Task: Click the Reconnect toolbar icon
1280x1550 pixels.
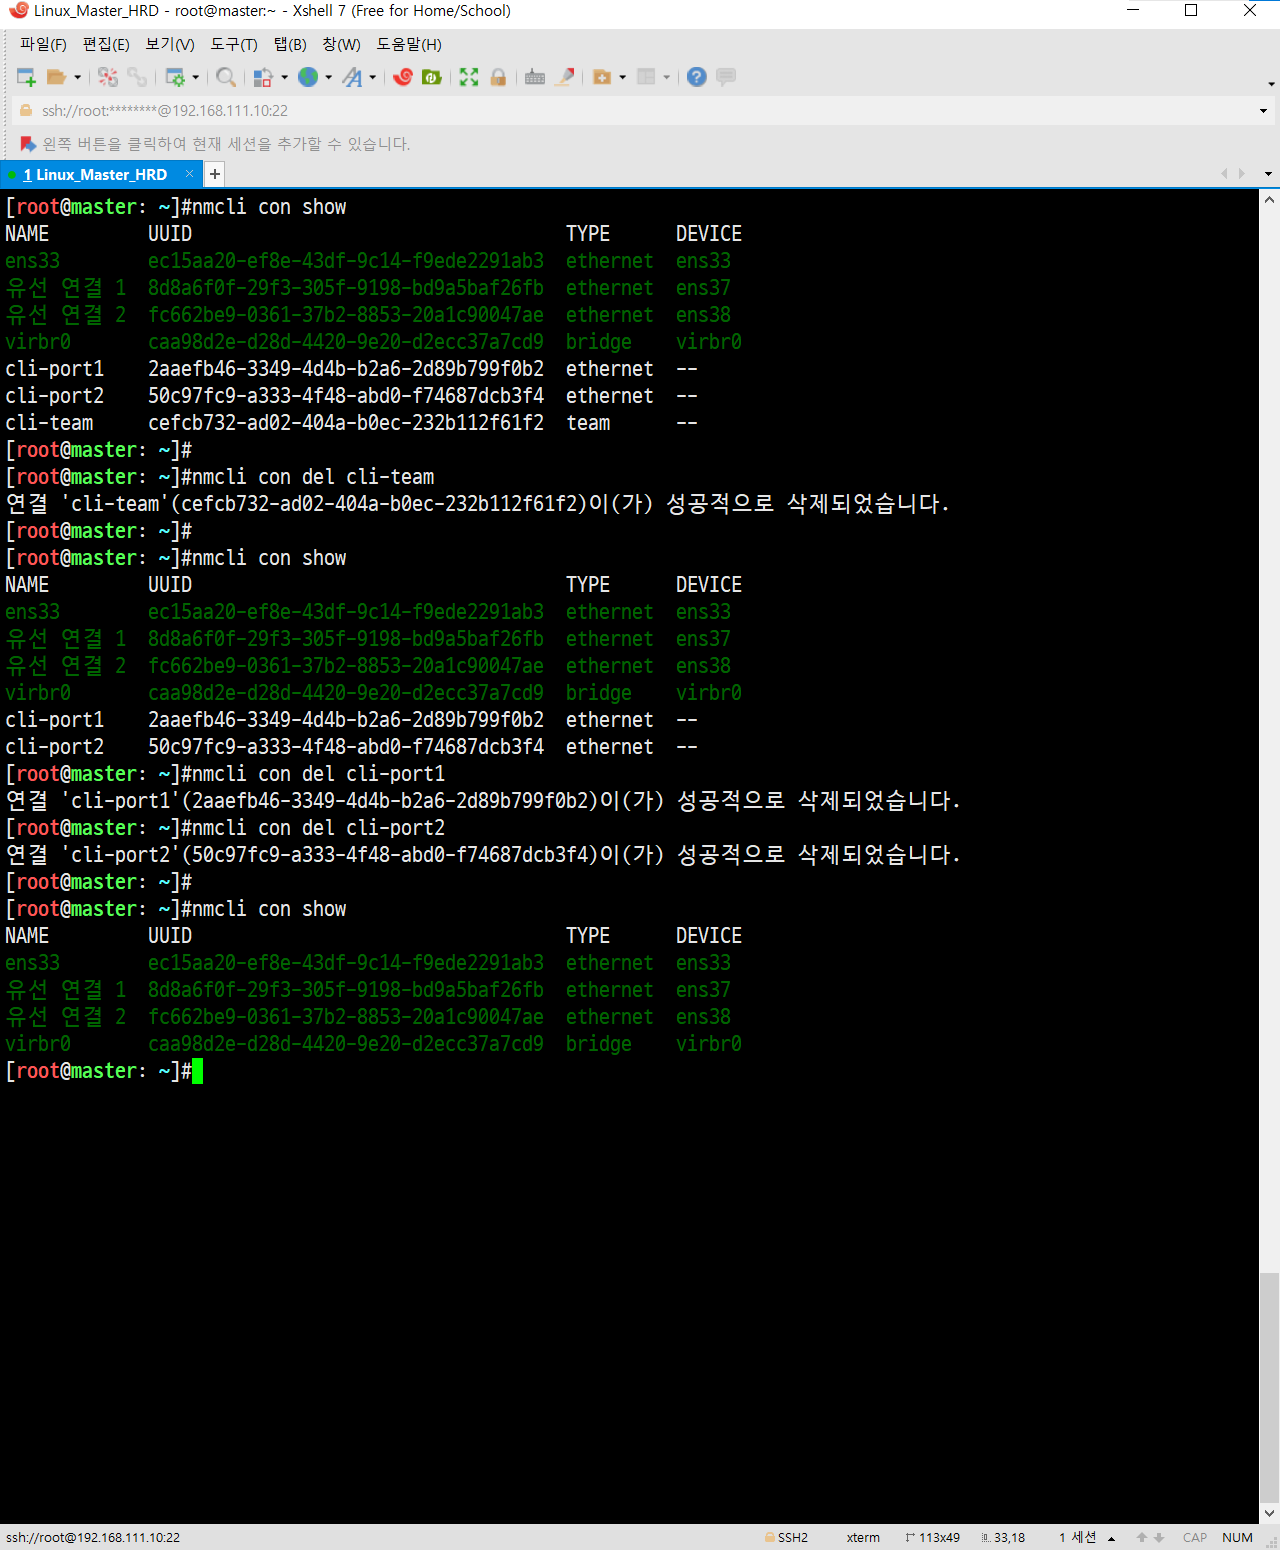Action: (x=137, y=77)
